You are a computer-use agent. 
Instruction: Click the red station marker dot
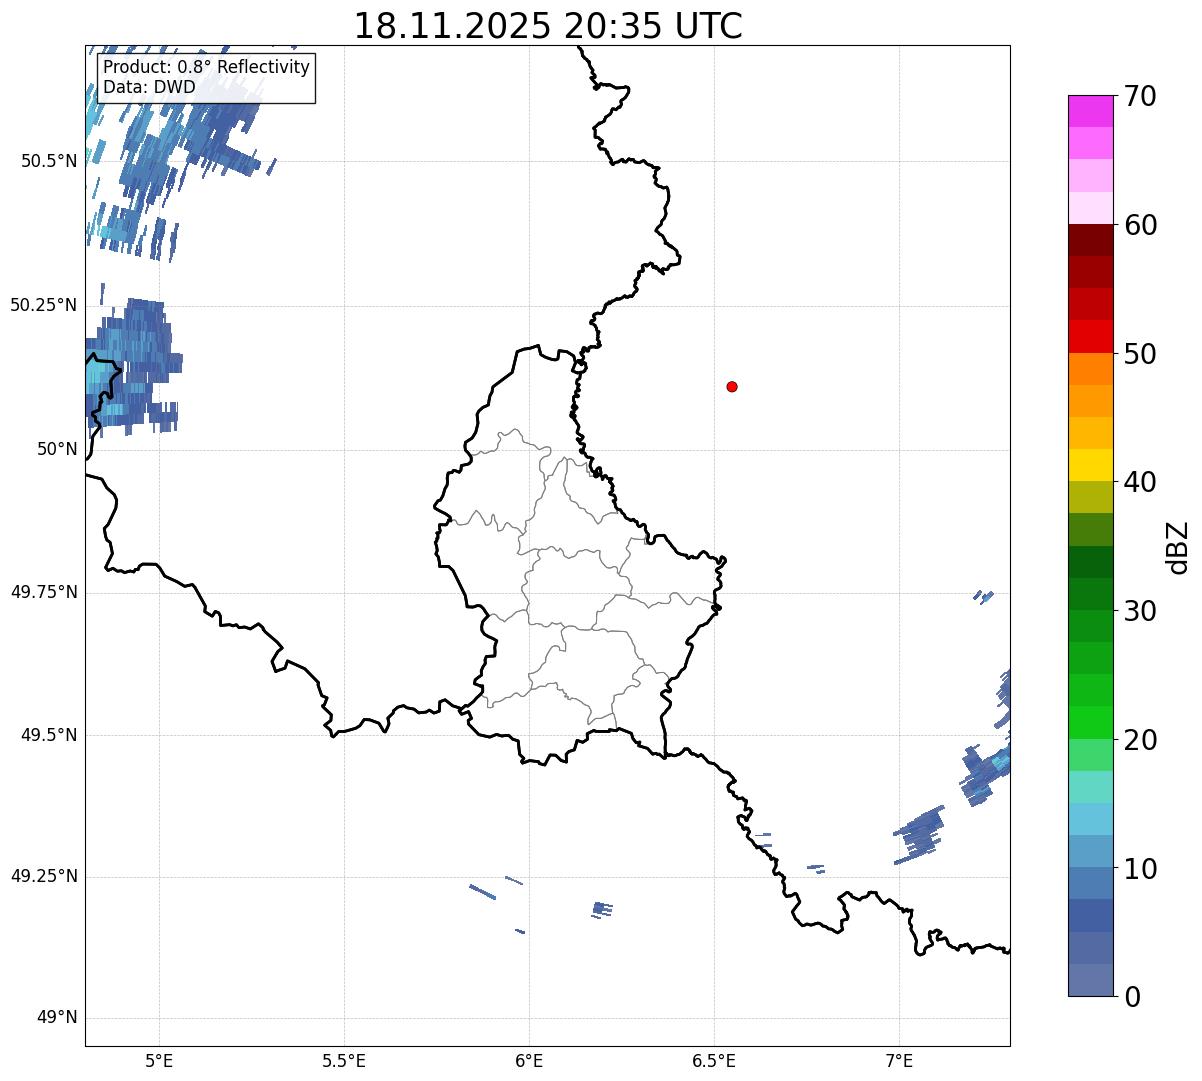[732, 386]
